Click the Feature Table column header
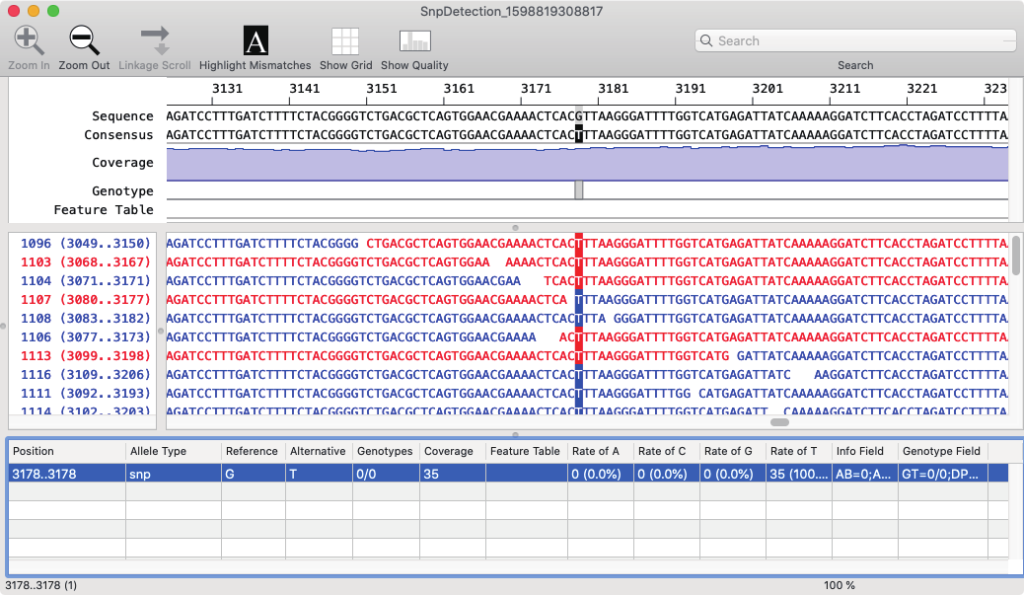 click(526, 451)
